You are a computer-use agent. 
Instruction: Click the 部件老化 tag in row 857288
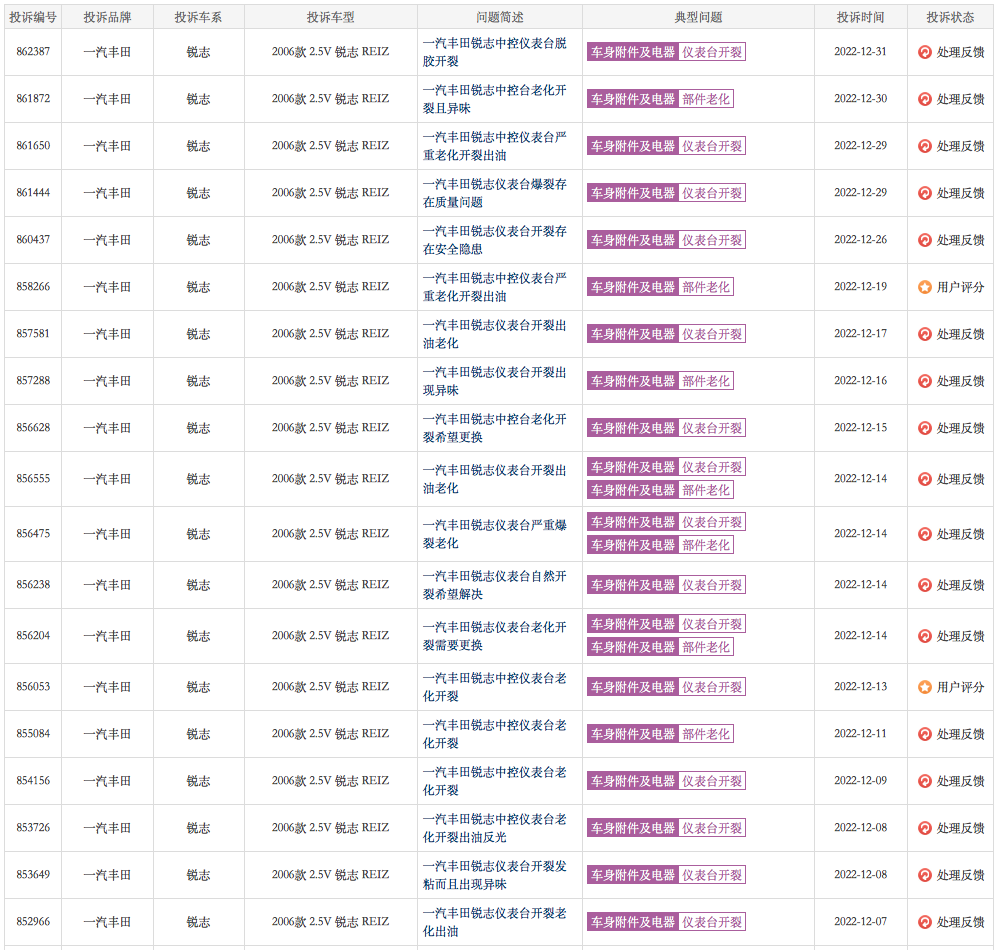[706, 381]
